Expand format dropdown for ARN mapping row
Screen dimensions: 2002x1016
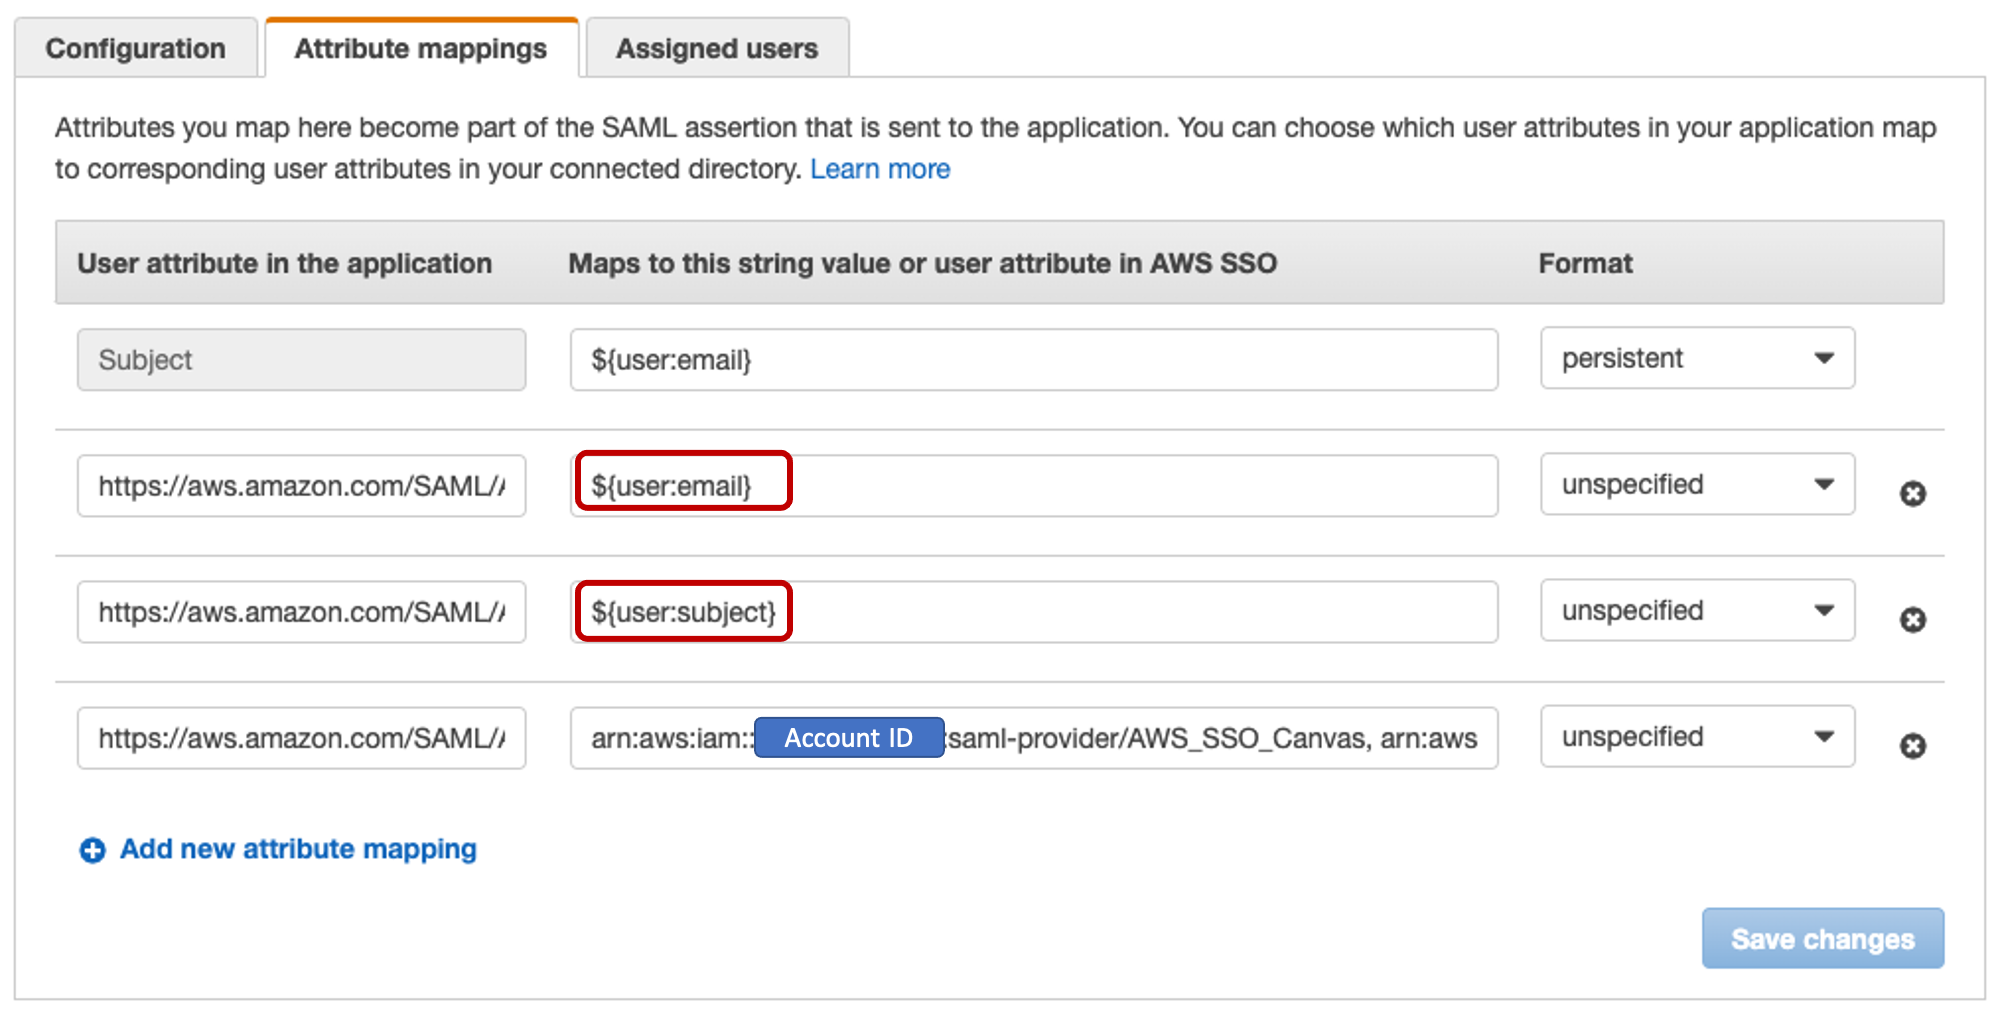[x=1696, y=736]
